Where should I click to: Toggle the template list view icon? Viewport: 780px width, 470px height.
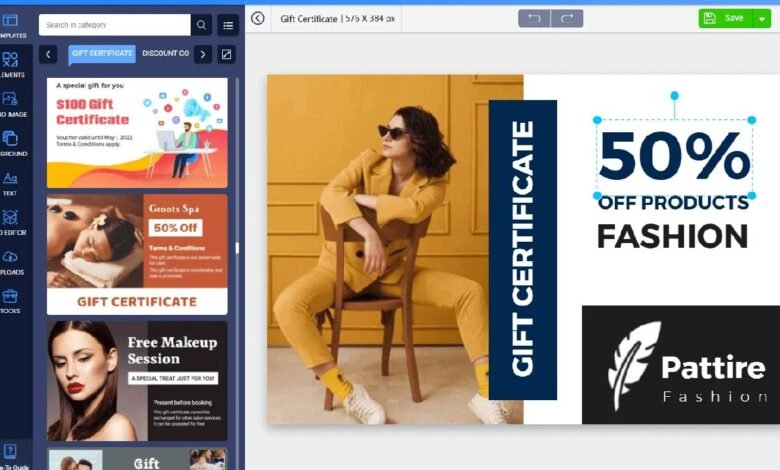[x=228, y=25]
